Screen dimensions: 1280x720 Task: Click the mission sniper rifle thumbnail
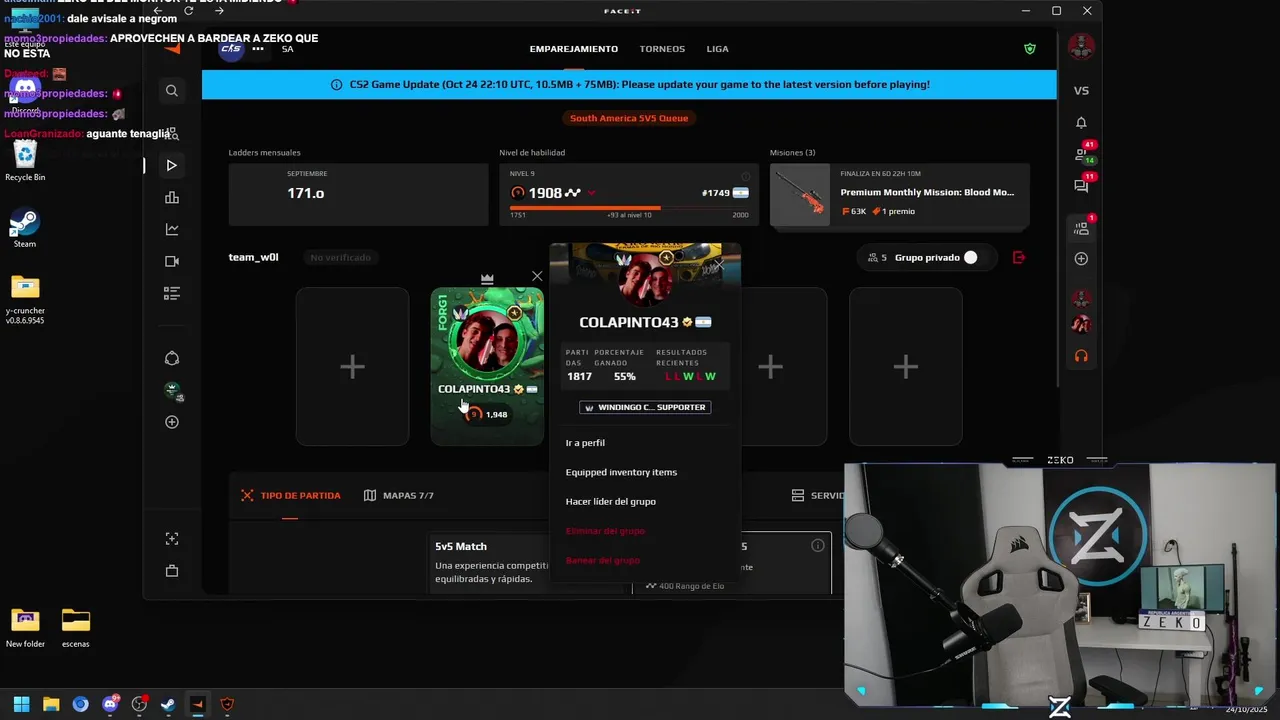tap(800, 195)
